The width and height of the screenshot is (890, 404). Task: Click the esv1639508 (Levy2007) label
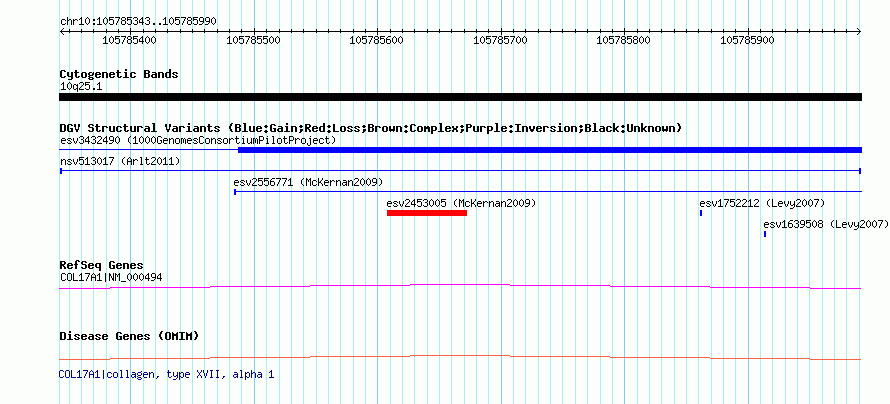(x=826, y=224)
